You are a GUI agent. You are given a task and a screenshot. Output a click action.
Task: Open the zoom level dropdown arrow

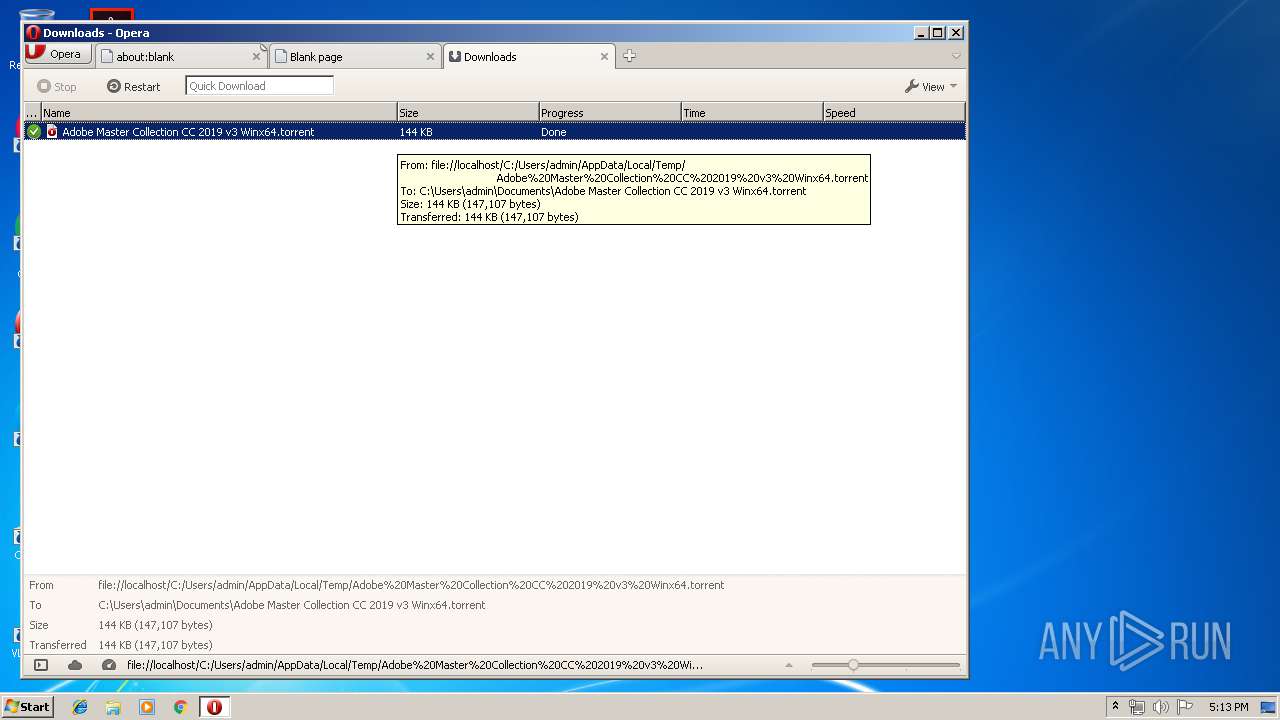(x=789, y=665)
